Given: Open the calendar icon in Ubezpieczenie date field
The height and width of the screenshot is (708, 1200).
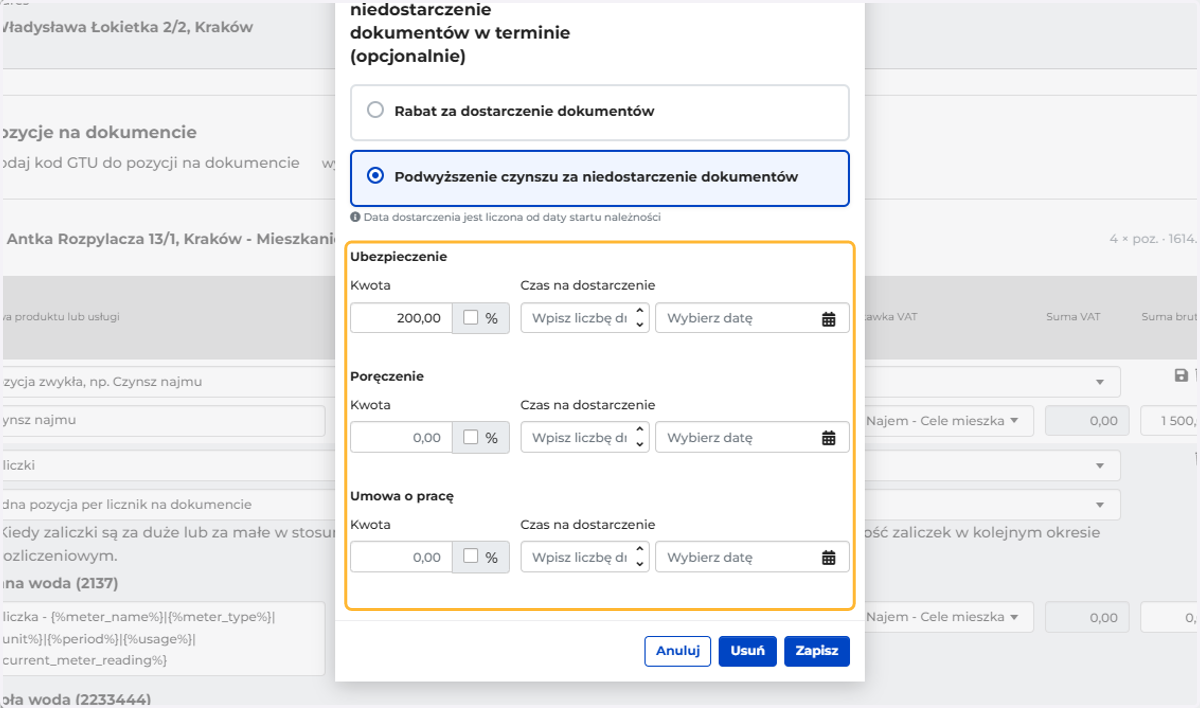Looking at the screenshot, I should click(828, 319).
